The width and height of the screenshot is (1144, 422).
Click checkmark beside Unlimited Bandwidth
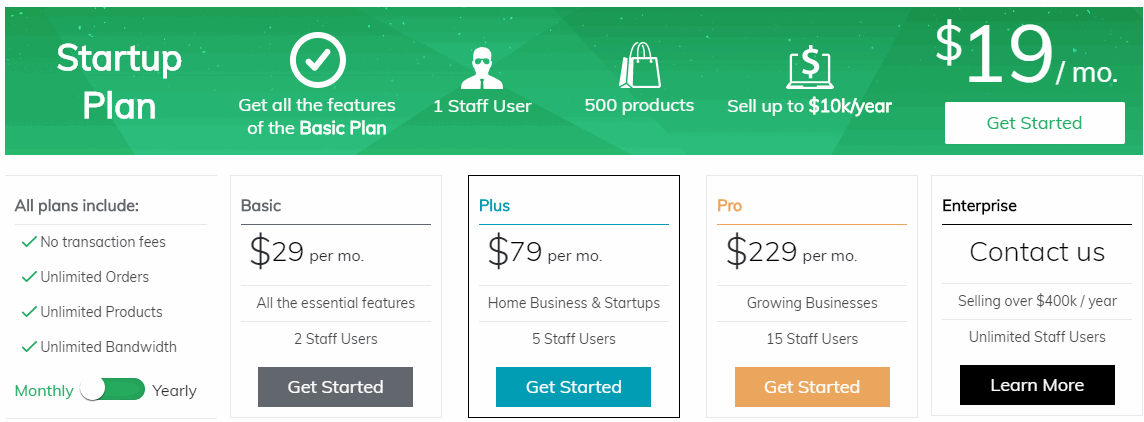29,347
